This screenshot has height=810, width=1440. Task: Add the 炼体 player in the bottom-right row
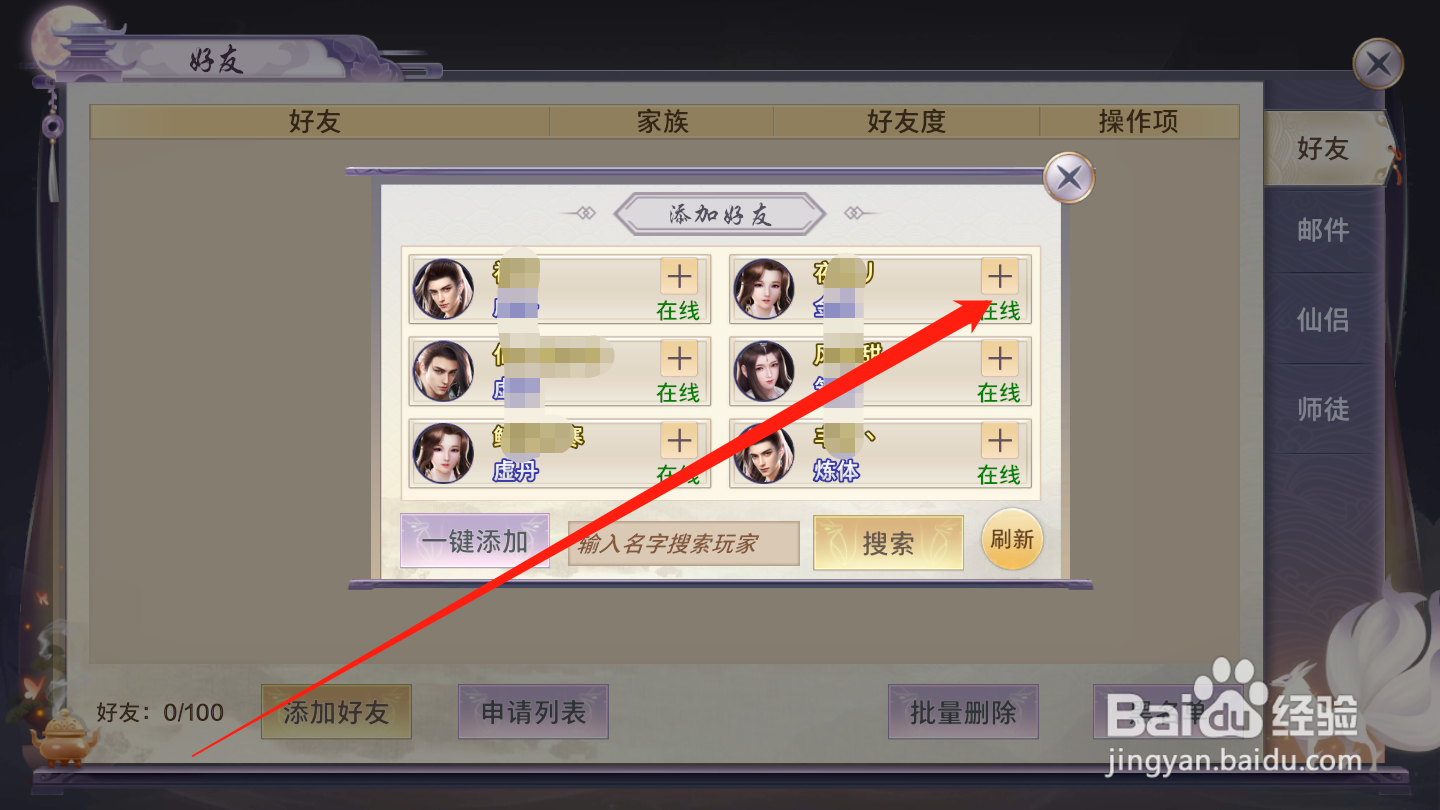[x=999, y=440]
